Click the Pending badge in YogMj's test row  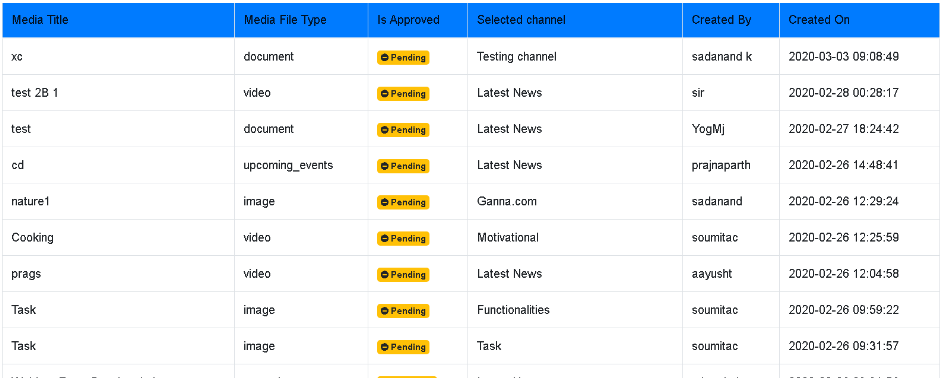[x=403, y=130]
